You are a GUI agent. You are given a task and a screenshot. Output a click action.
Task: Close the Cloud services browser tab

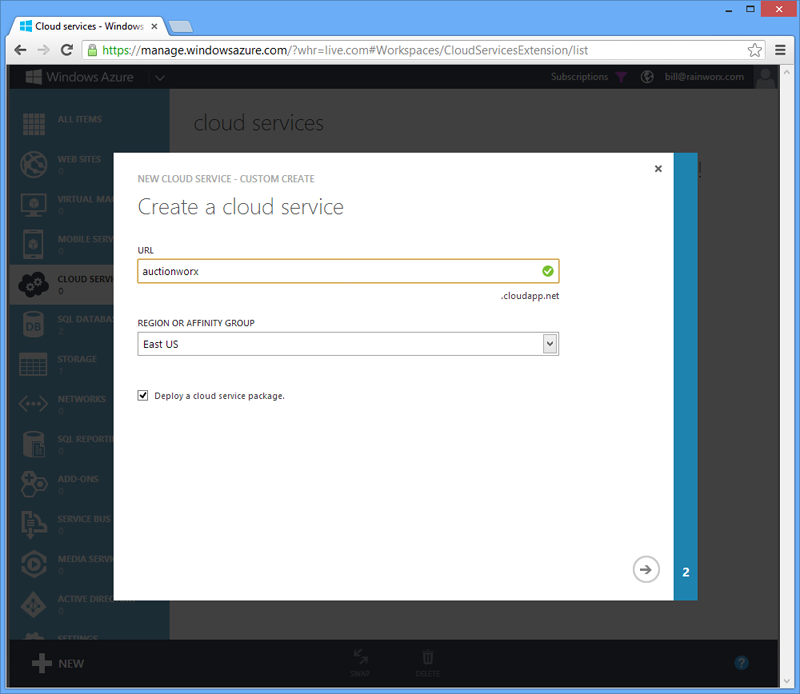(154, 26)
